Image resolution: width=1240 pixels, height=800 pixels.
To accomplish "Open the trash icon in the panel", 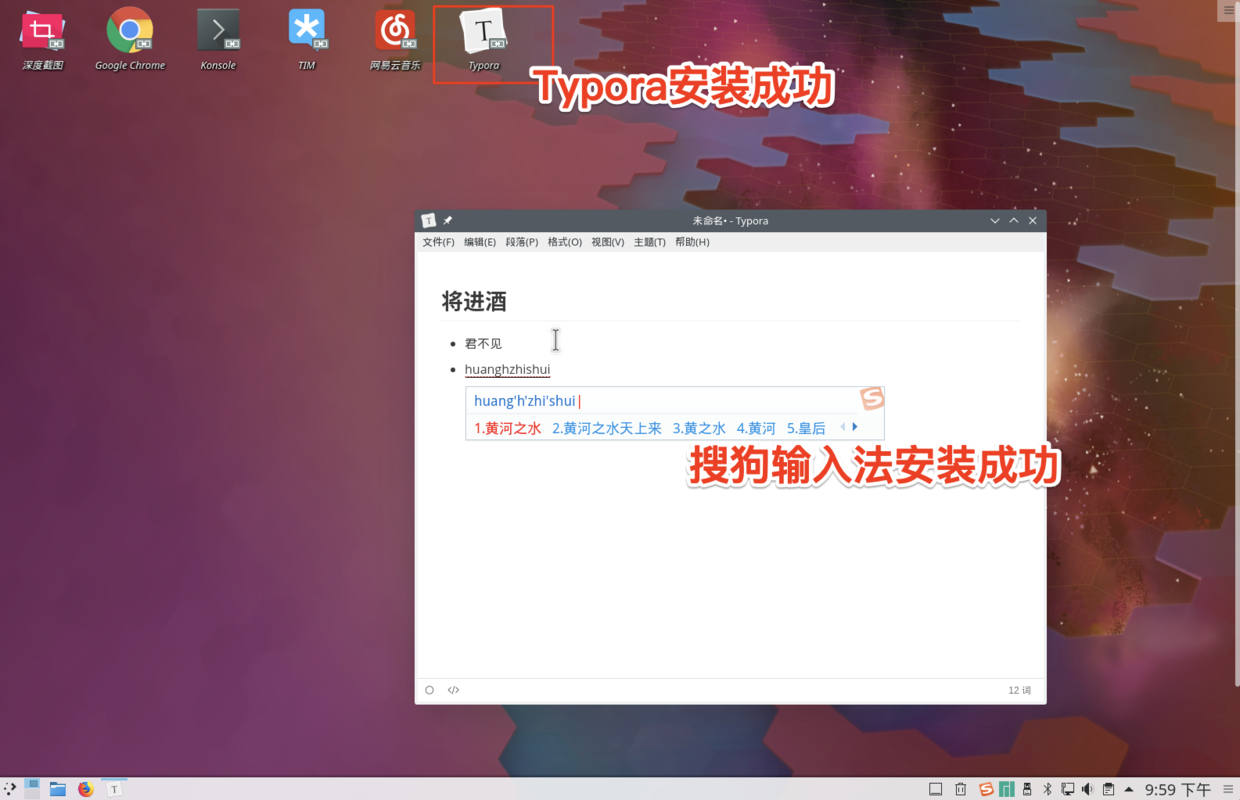I will tap(961, 789).
